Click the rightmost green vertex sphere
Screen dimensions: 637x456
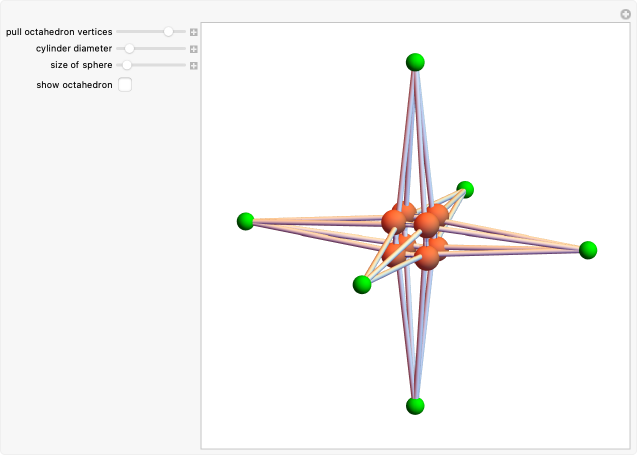(x=588, y=249)
